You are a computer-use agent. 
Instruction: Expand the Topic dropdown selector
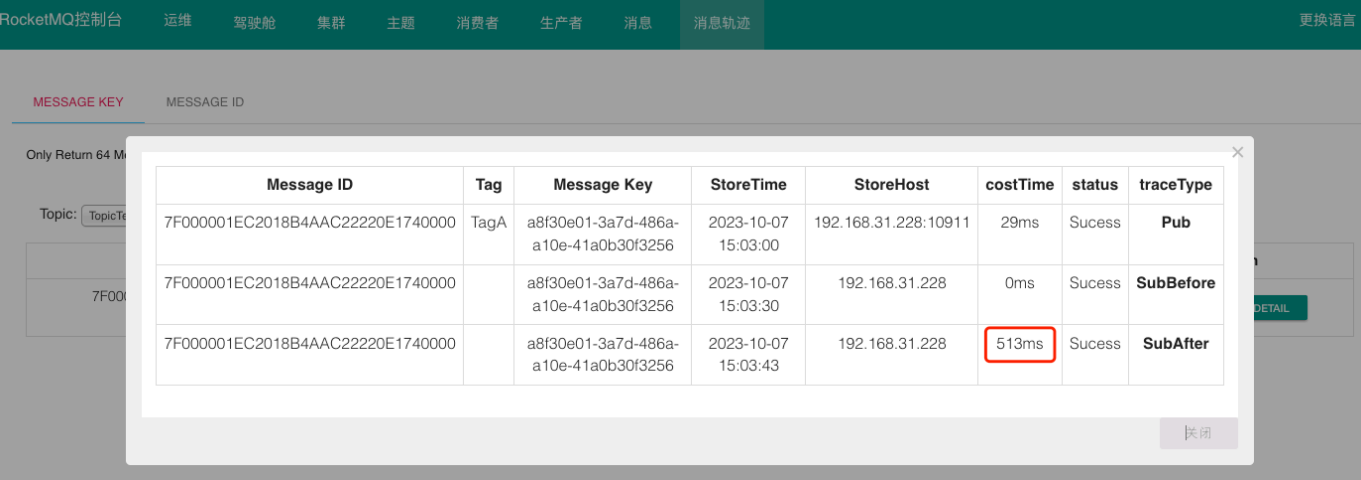(x=103, y=216)
